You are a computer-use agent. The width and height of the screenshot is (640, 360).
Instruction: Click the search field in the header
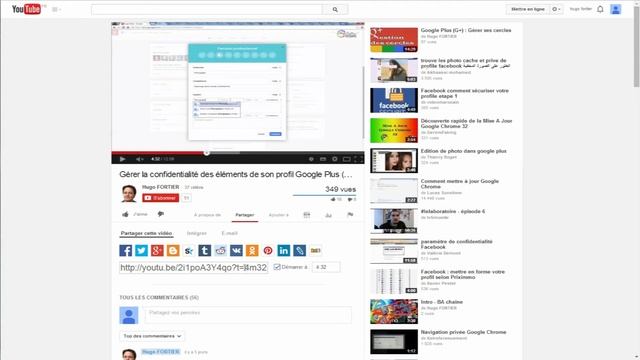pos(207,9)
